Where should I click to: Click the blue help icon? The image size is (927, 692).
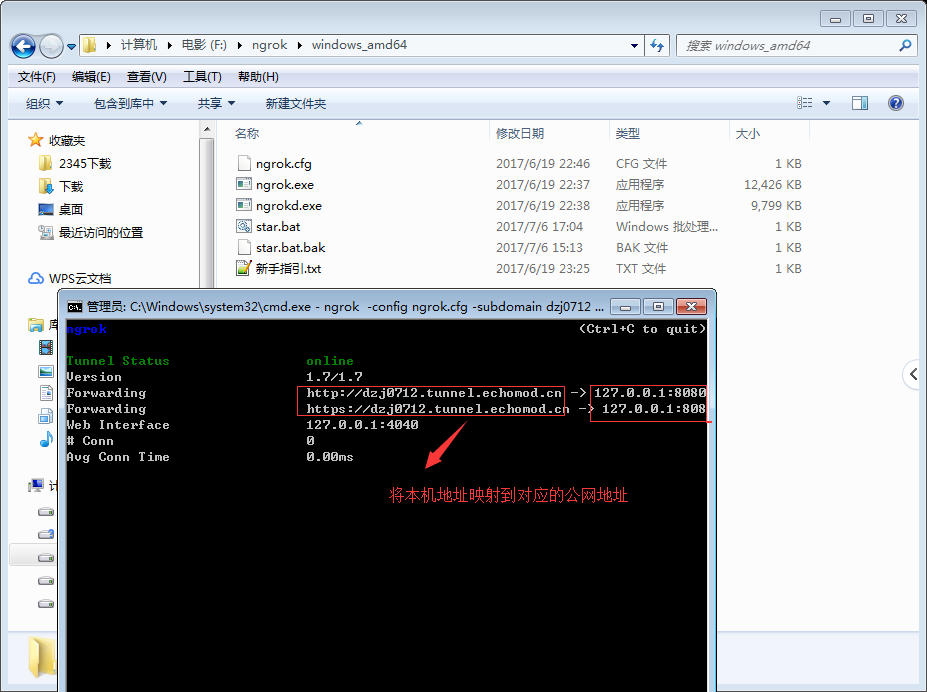[896, 103]
